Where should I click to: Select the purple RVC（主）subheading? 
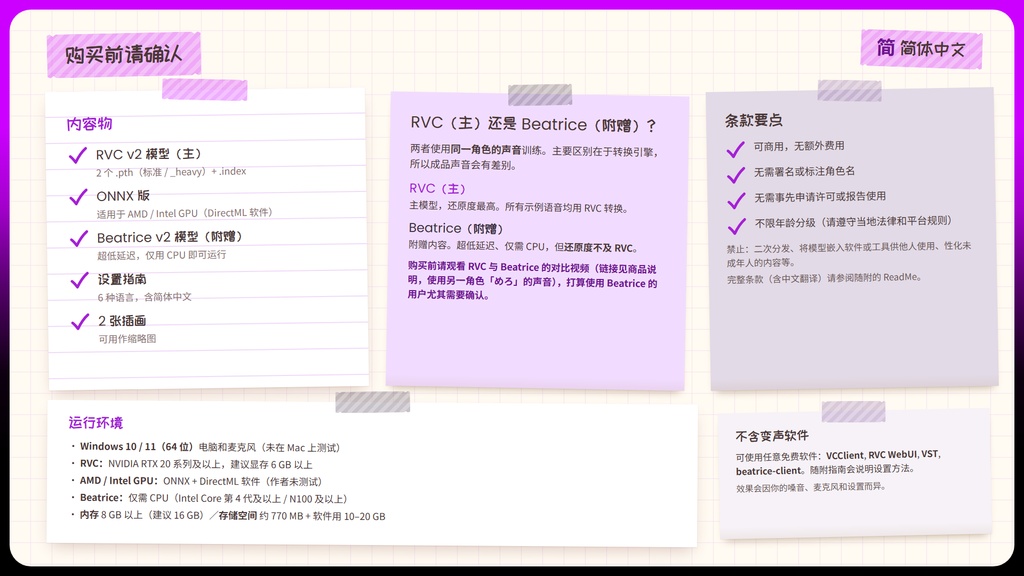(x=438, y=189)
